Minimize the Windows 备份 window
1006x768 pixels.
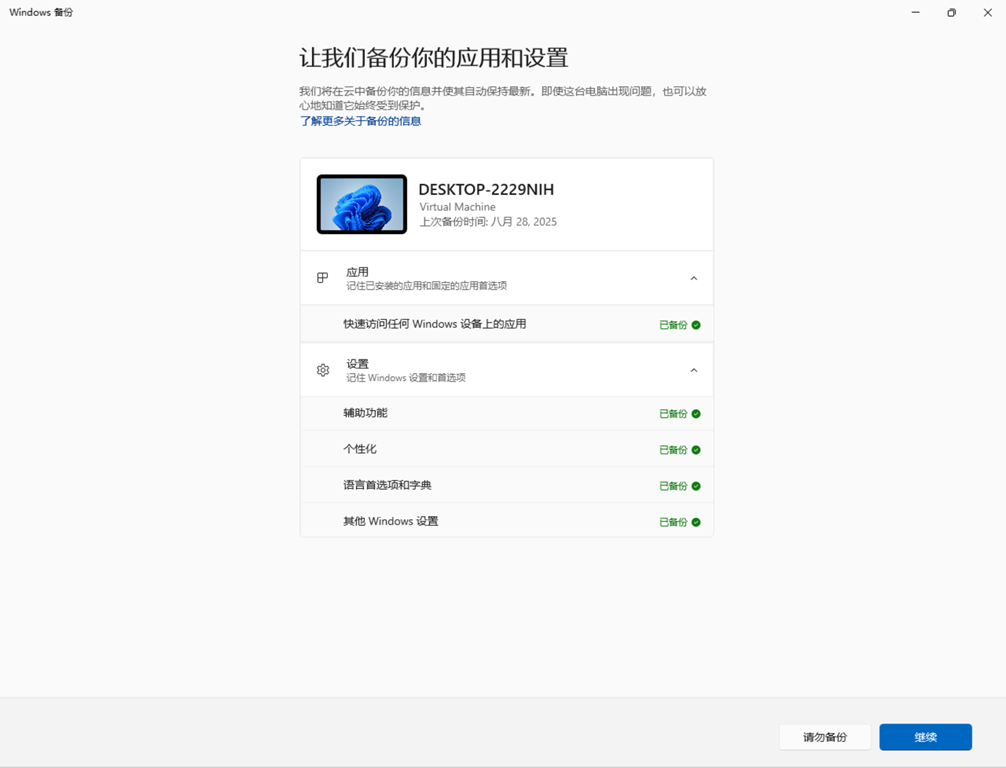pos(916,12)
